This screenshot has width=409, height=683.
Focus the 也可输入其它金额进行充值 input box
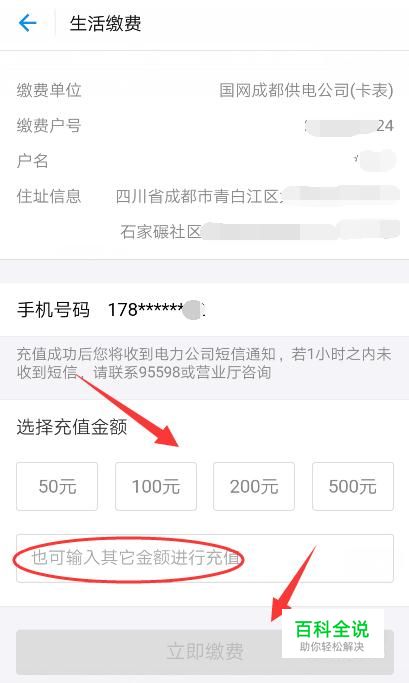(x=205, y=558)
